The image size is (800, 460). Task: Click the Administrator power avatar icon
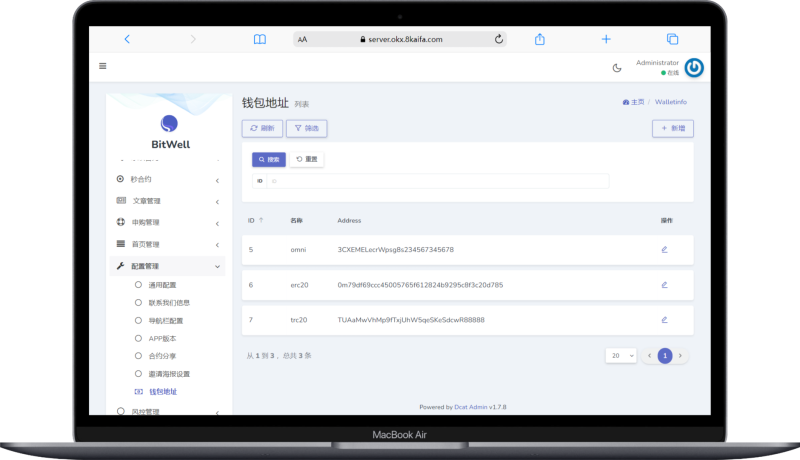click(x=693, y=67)
